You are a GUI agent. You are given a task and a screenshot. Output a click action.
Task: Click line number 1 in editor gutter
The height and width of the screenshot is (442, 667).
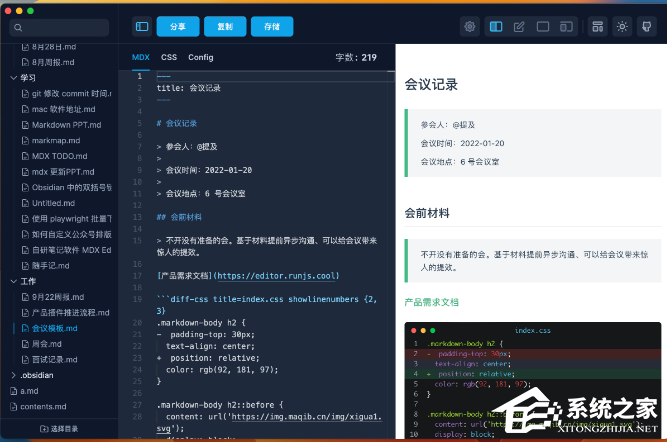point(139,76)
